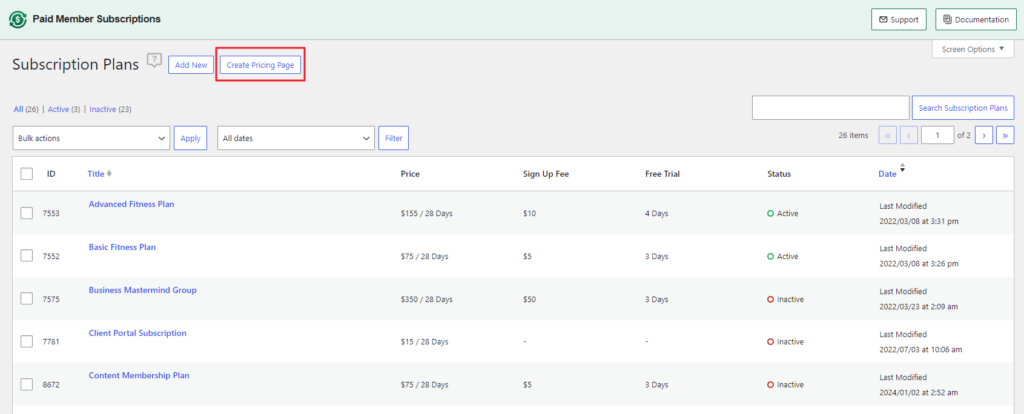Check the Content Membership Plan row checkbox
This screenshot has width=1024, height=414.
pyautogui.click(x=27, y=384)
